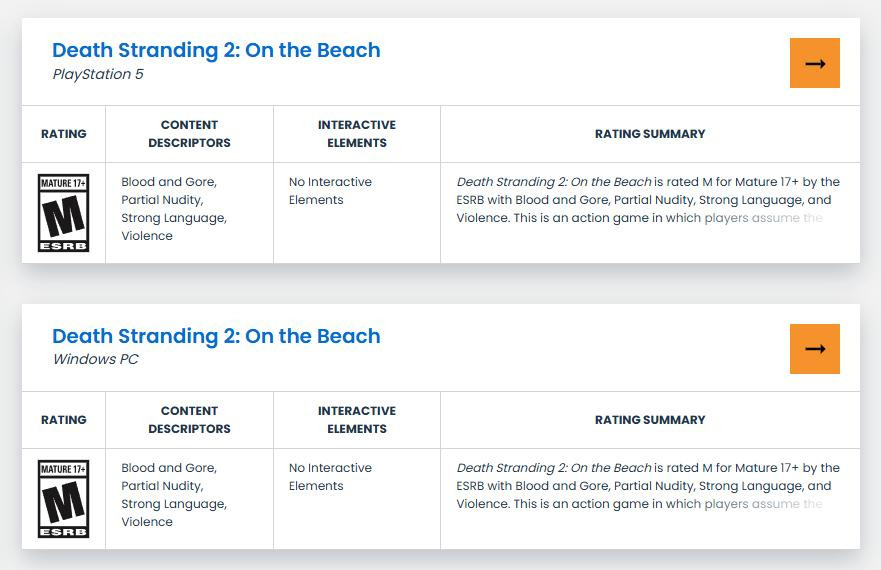Click the orange arrow on the PlayStation 5 card
881x570 pixels.
point(814,63)
